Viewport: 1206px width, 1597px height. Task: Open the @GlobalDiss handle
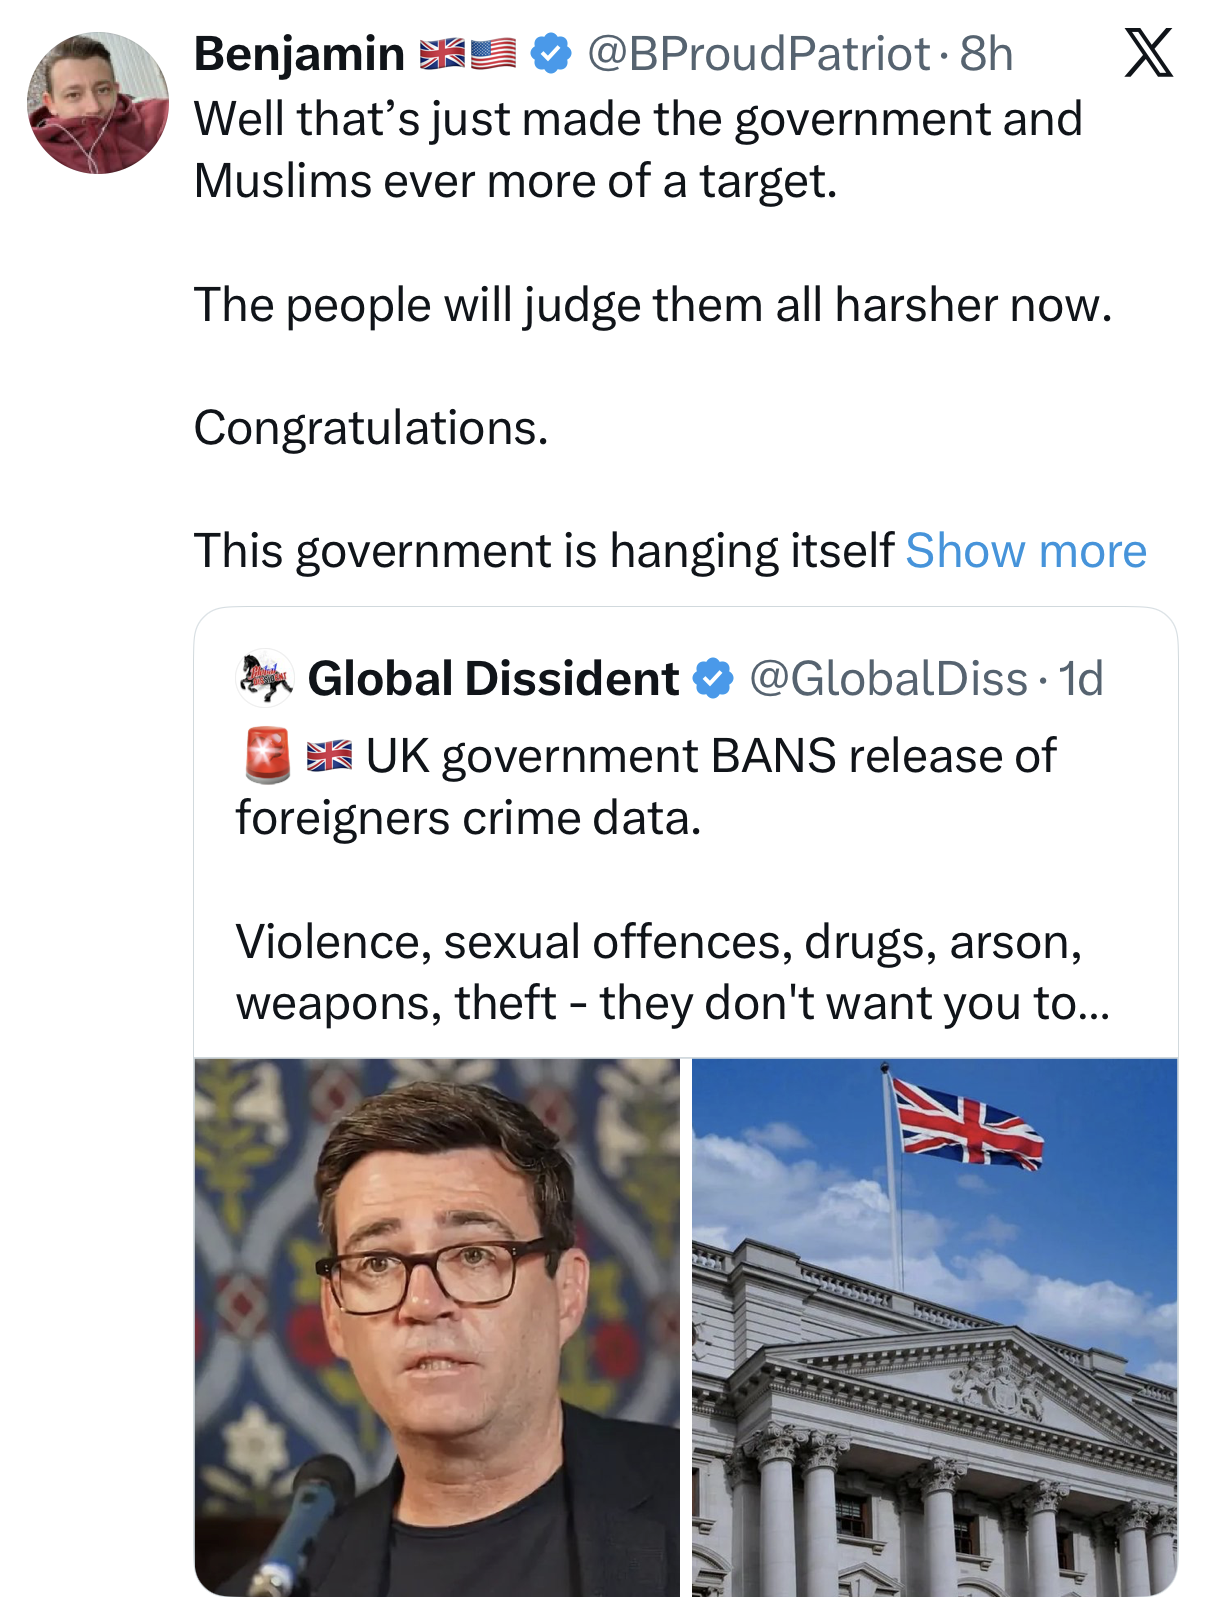888,679
